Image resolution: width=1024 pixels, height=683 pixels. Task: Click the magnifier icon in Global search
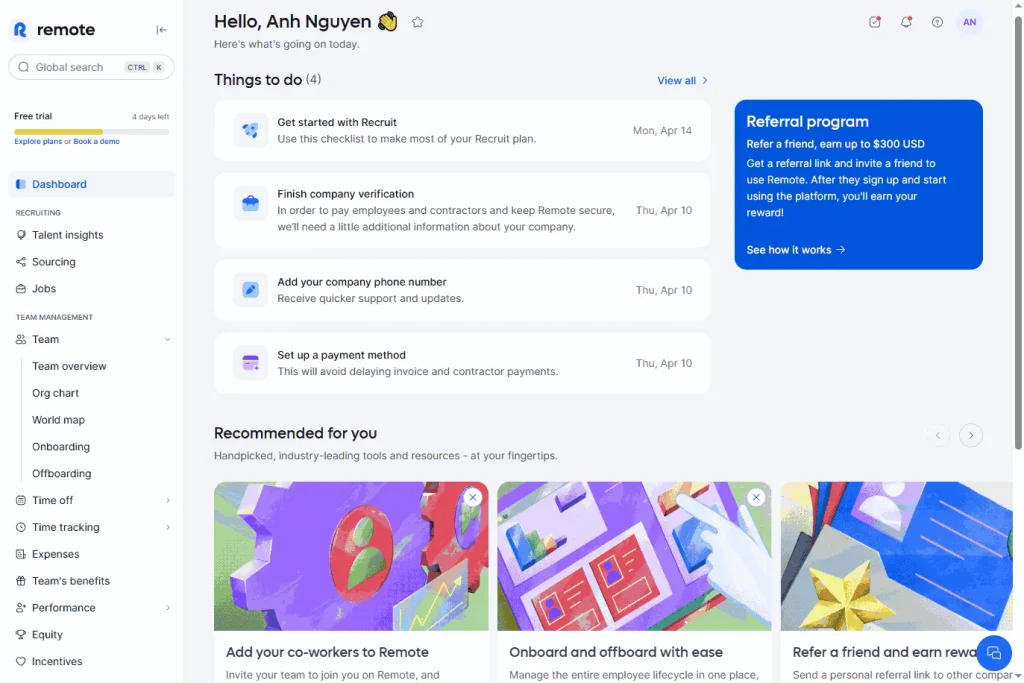(x=24, y=67)
